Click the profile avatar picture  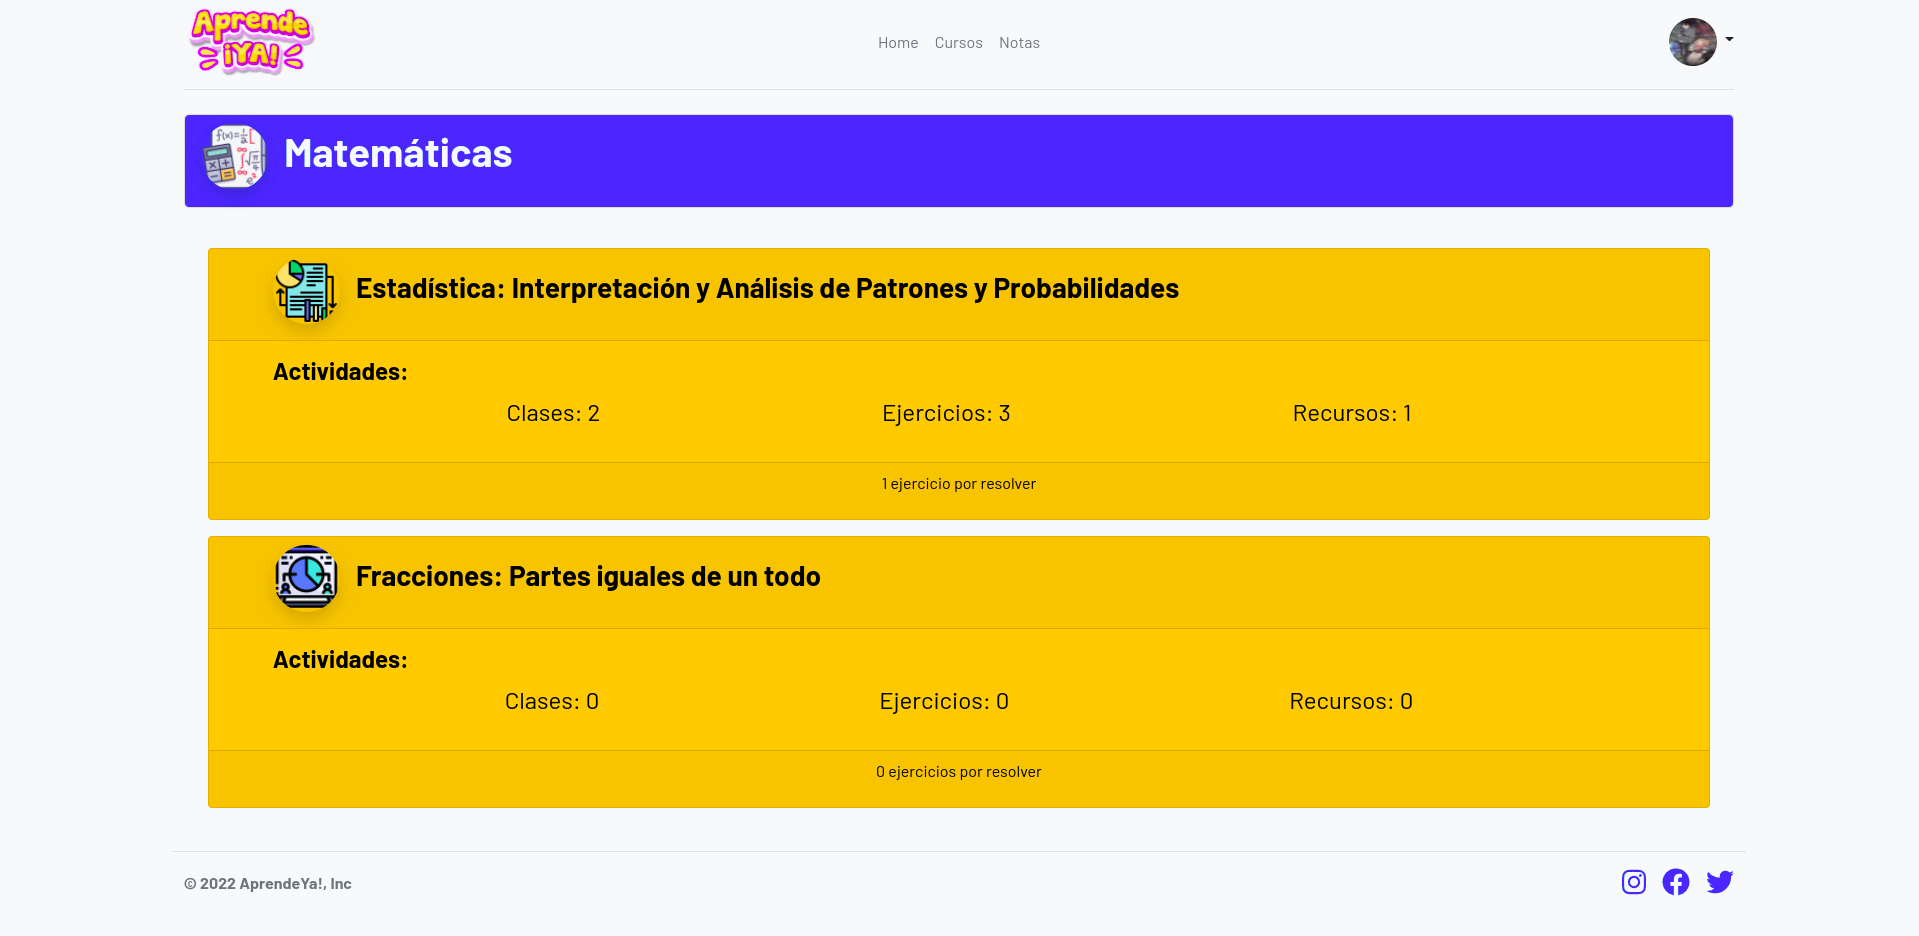click(1691, 42)
